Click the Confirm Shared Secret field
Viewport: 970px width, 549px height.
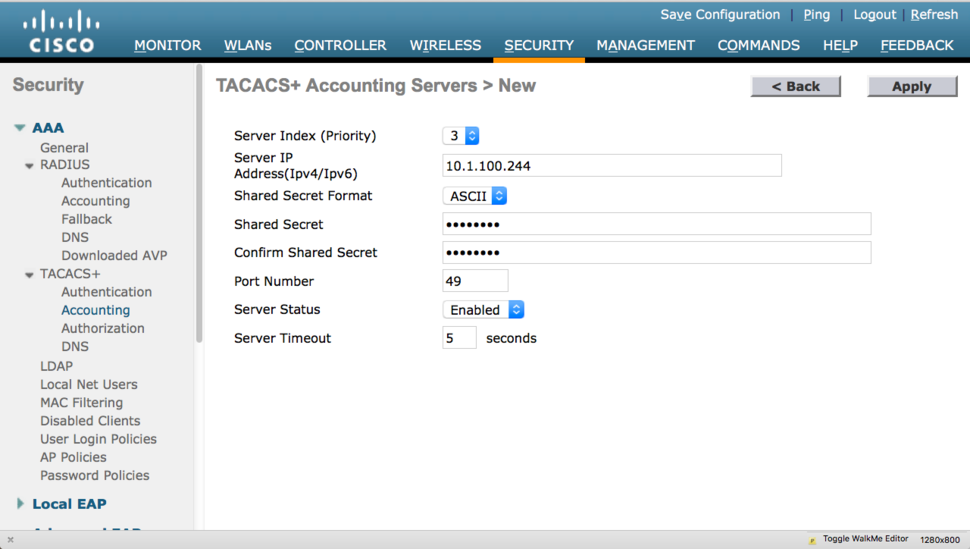pyautogui.click(x=656, y=253)
